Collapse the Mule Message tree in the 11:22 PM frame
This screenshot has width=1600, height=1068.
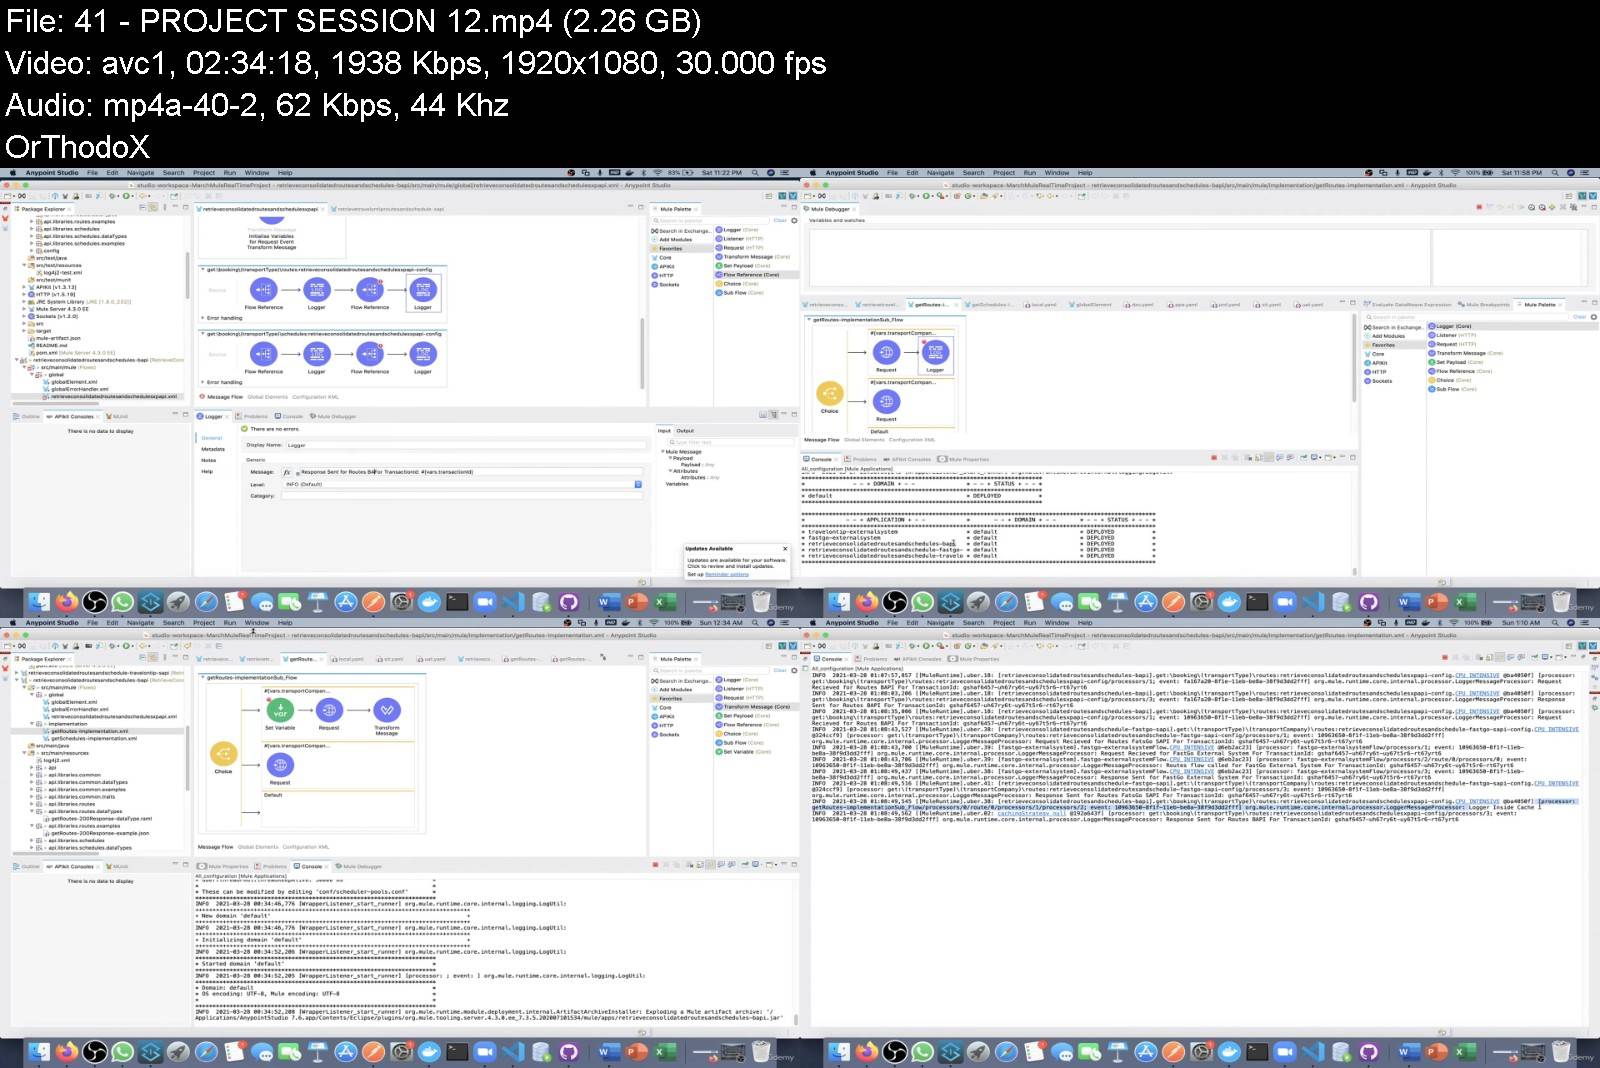[661, 452]
